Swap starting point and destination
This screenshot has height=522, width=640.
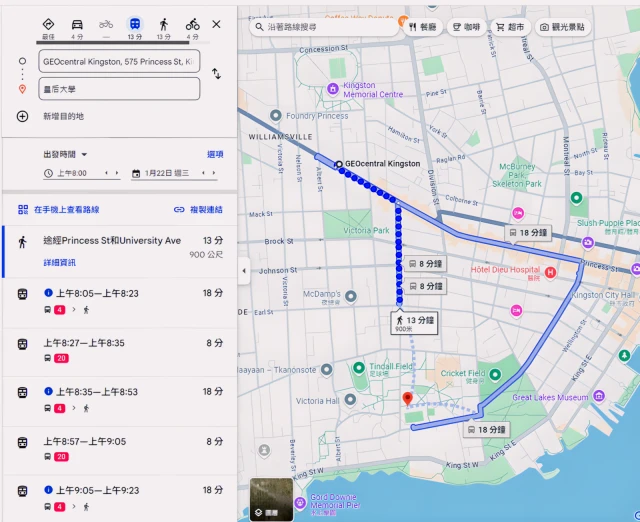pos(216,74)
